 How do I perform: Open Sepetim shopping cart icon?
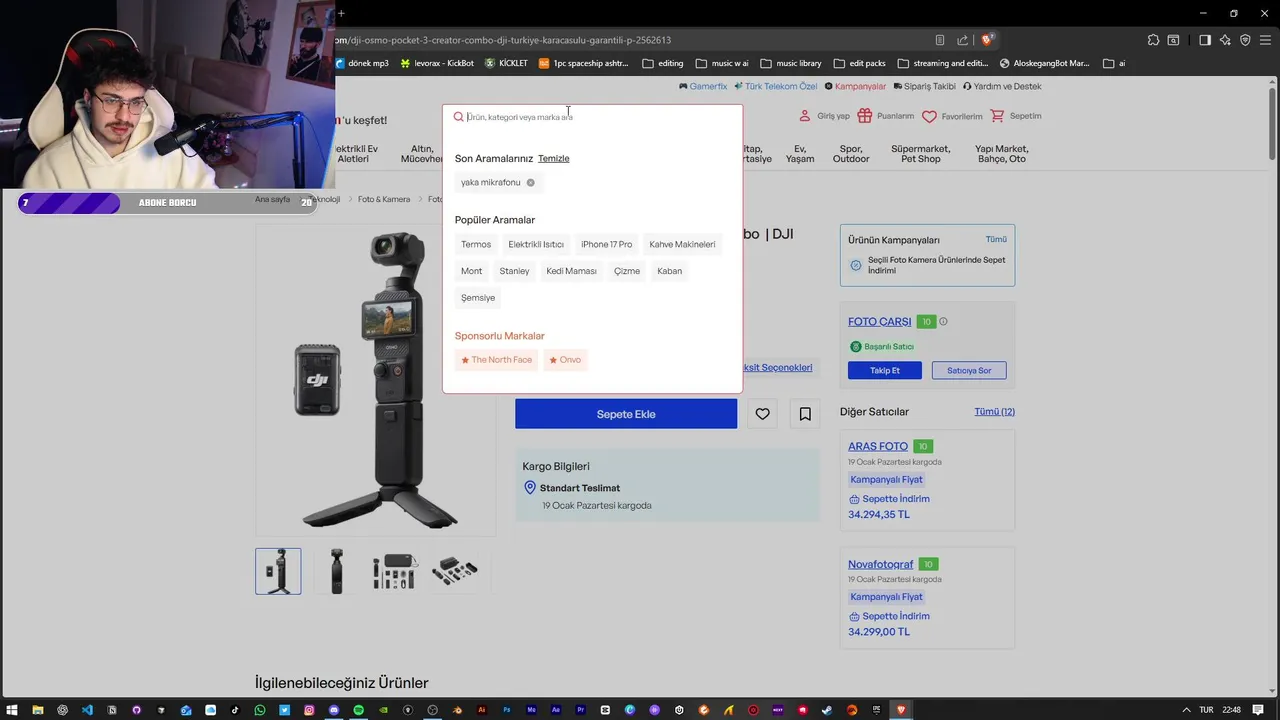tap(997, 116)
